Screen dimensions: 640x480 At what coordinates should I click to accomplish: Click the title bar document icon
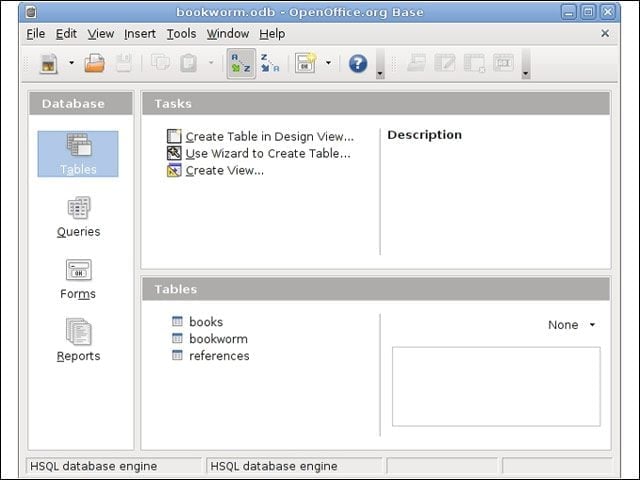click(31, 12)
